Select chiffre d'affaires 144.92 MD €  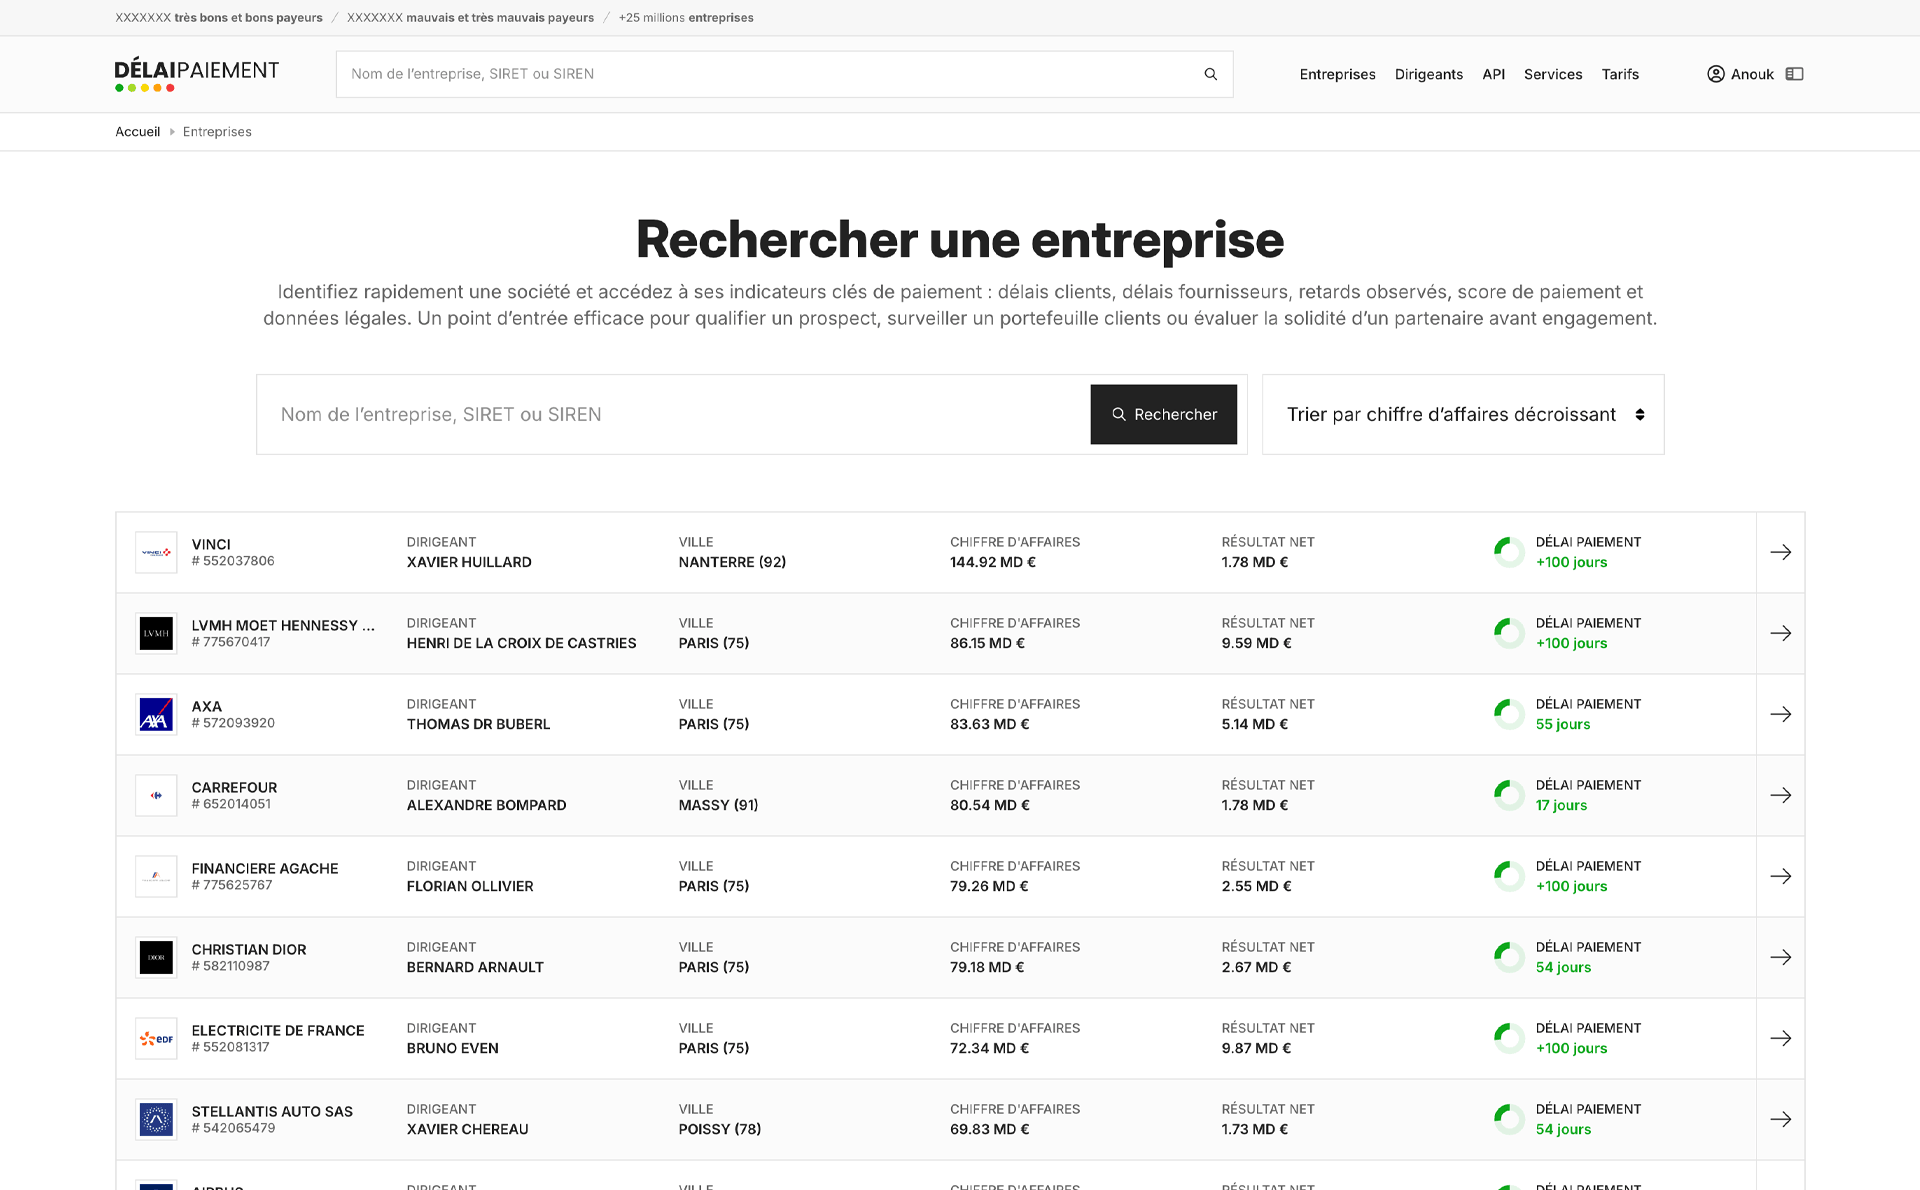pos(993,562)
